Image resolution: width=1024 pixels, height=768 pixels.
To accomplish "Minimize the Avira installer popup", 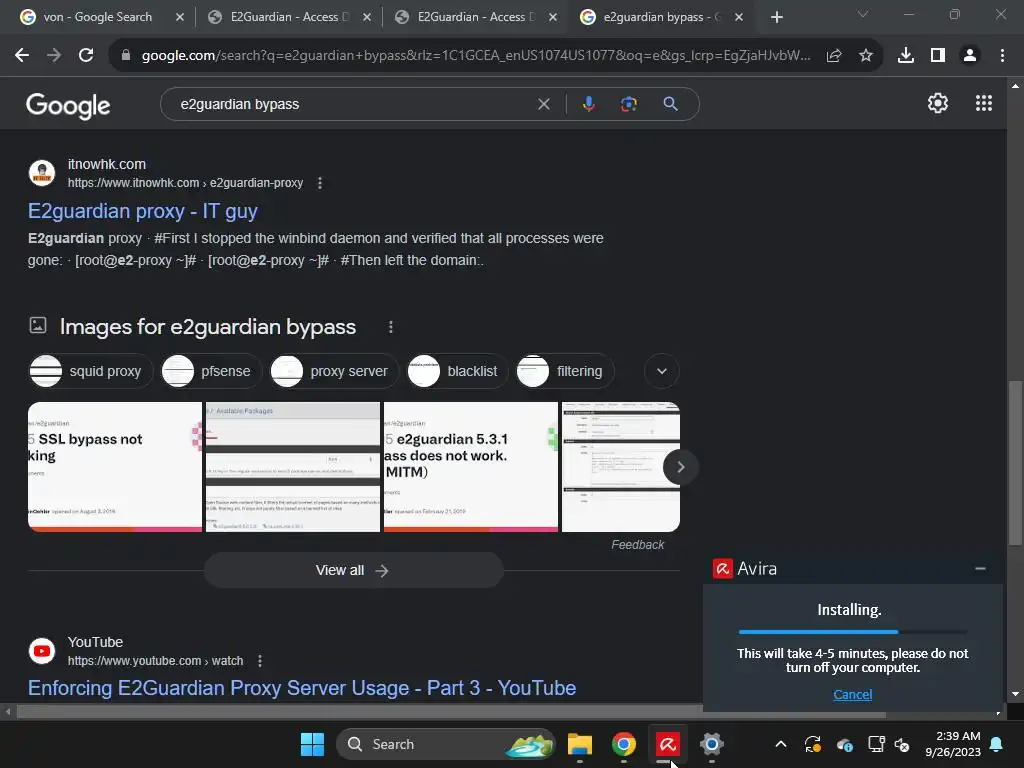I will tap(980, 569).
